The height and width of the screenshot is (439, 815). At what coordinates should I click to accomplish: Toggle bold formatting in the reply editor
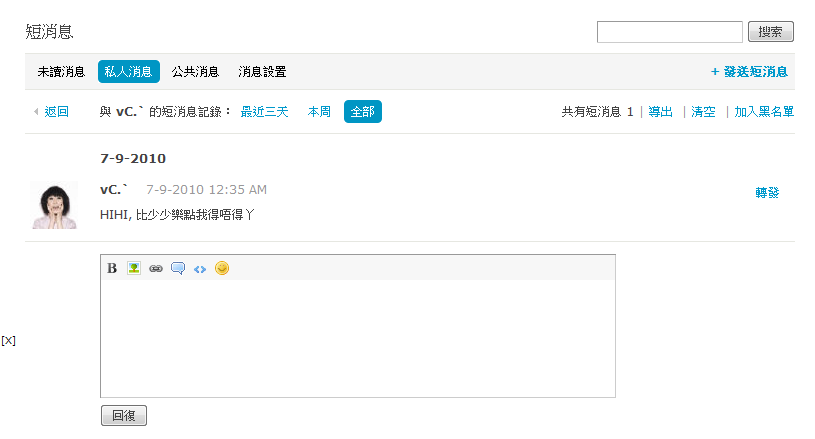(x=112, y=268)
